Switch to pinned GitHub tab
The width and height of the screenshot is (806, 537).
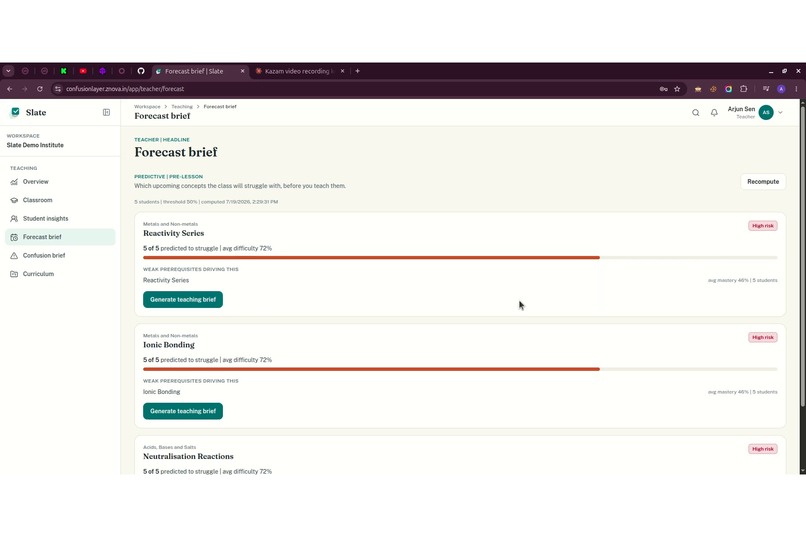point(141,71)
